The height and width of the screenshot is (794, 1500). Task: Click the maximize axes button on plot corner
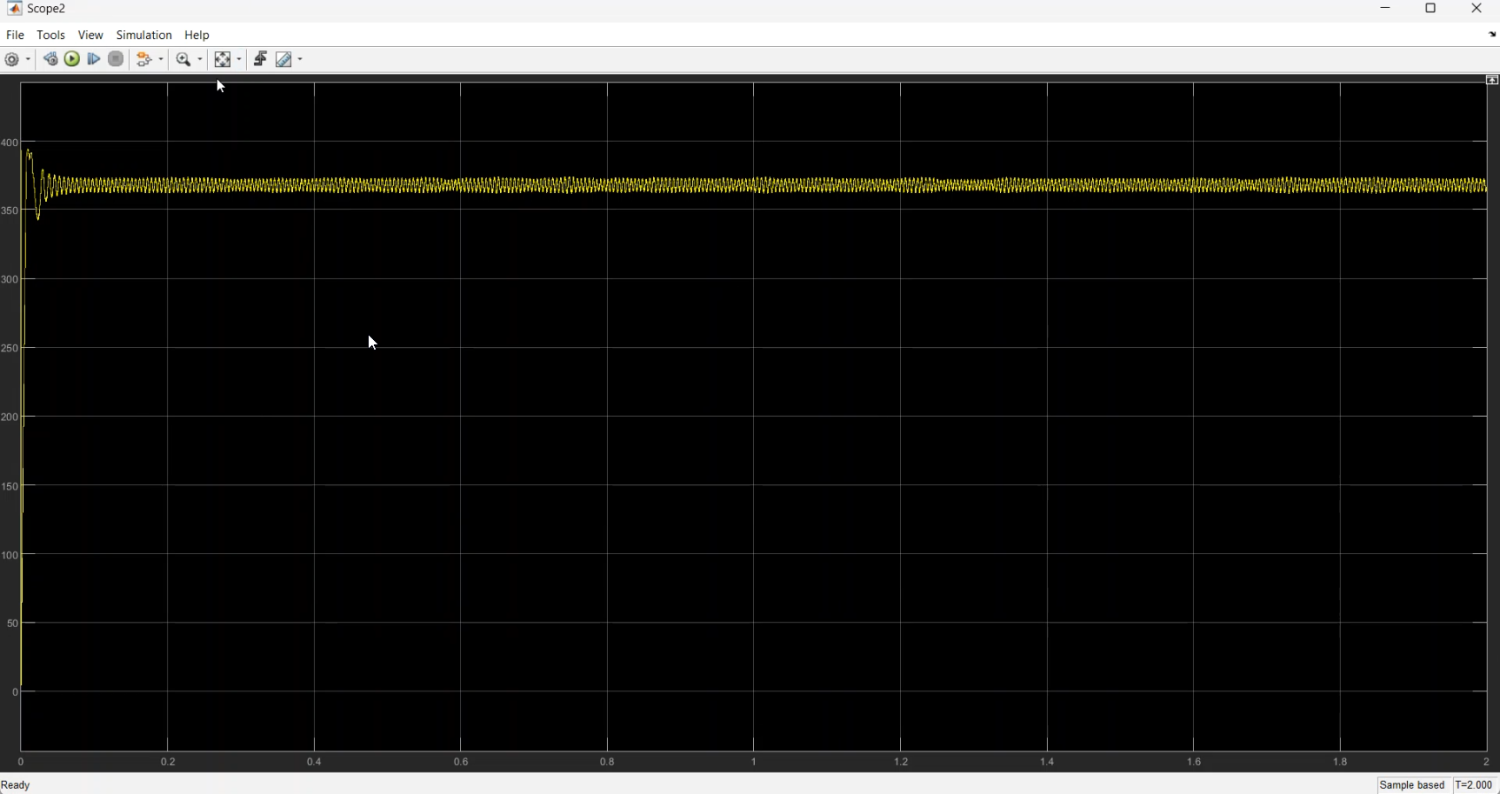pyautogui.click(x=1491, y=80)
